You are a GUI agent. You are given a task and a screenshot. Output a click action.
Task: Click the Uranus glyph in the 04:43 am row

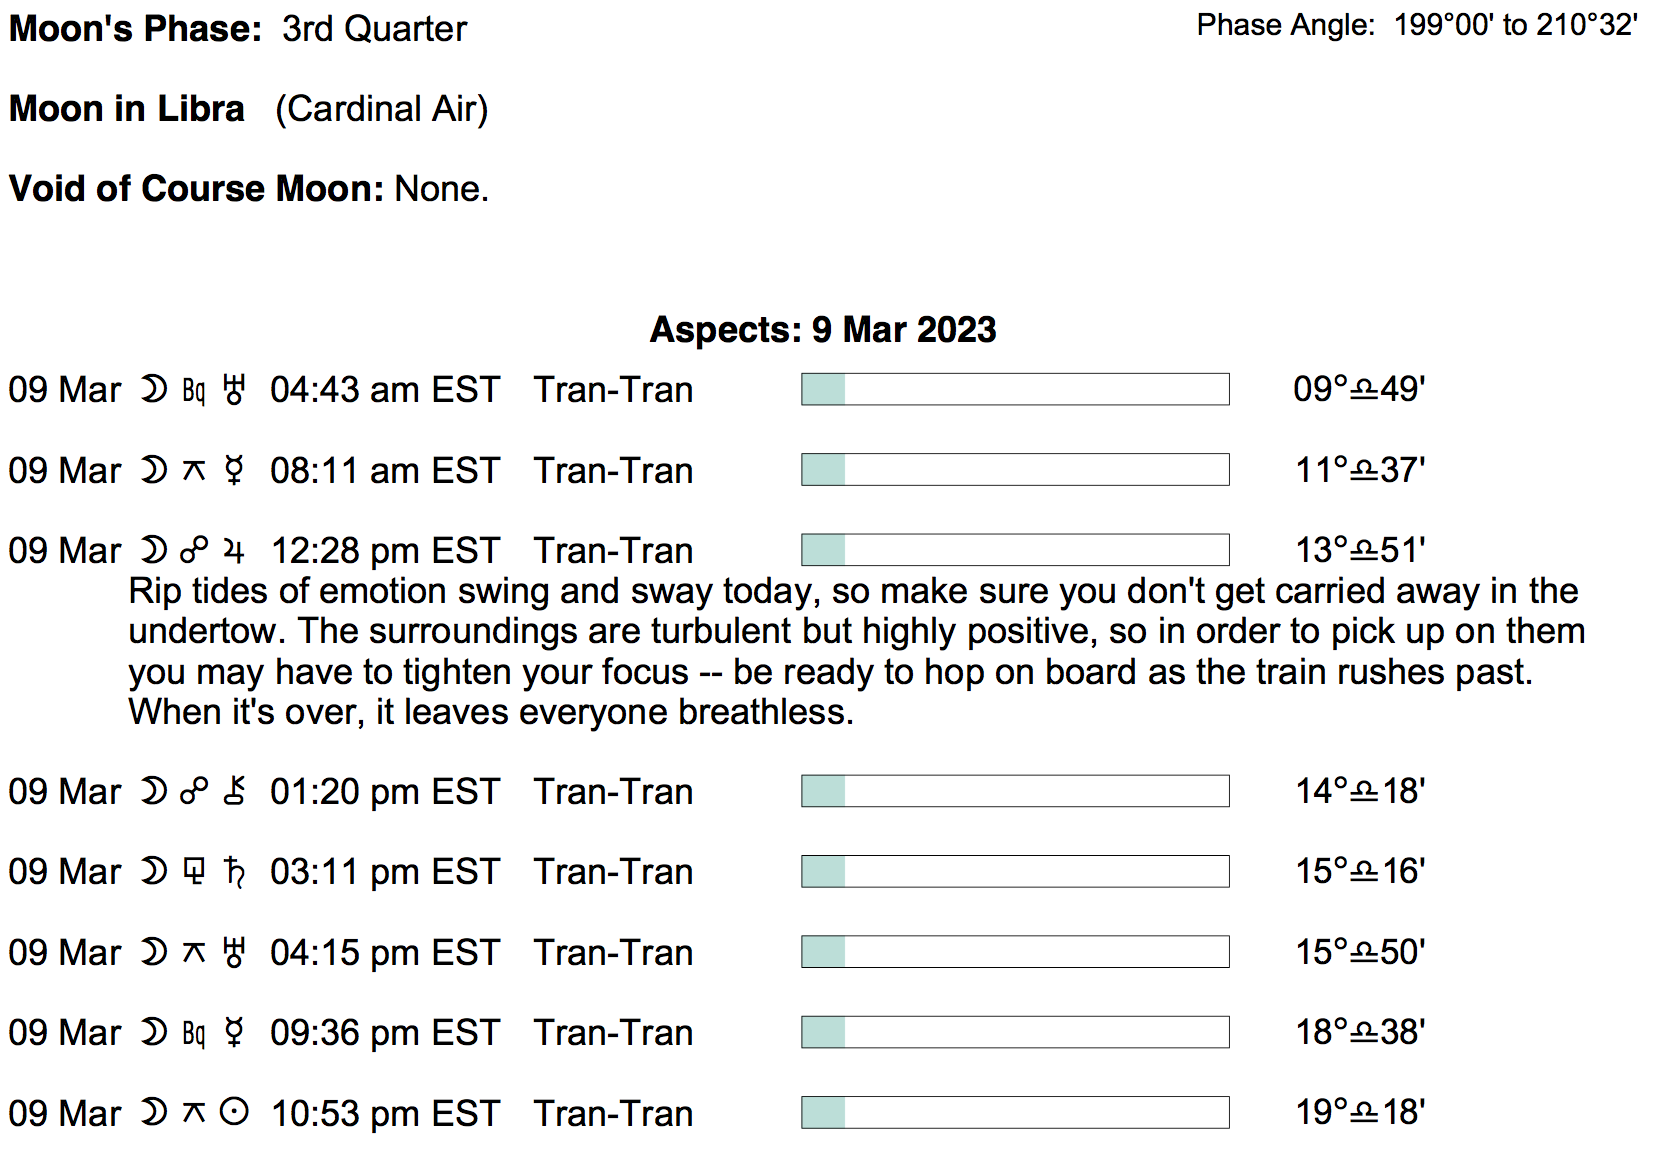(x=234, y=390)
